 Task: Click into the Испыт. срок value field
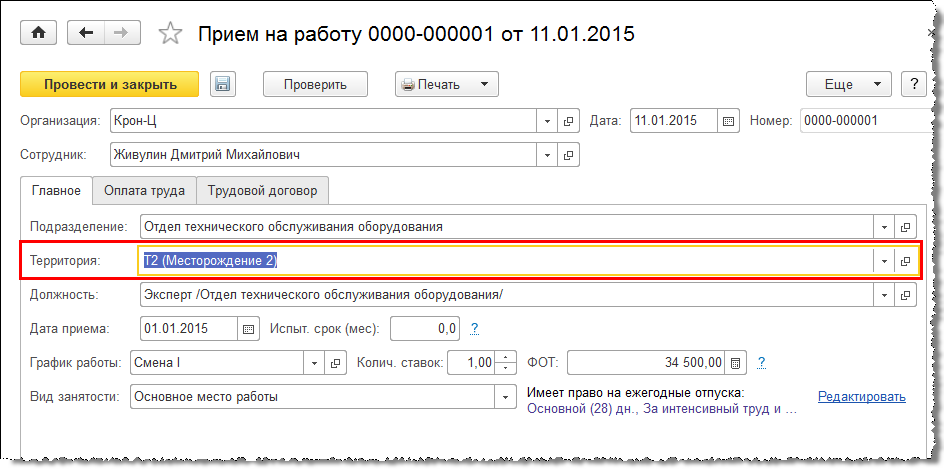(x=425, y=329)
